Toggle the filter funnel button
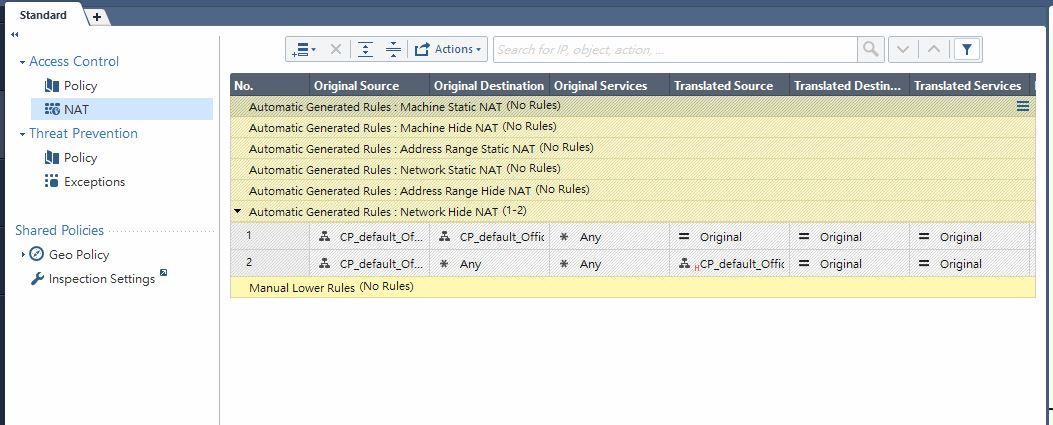1053x425 pixels. 967,49
